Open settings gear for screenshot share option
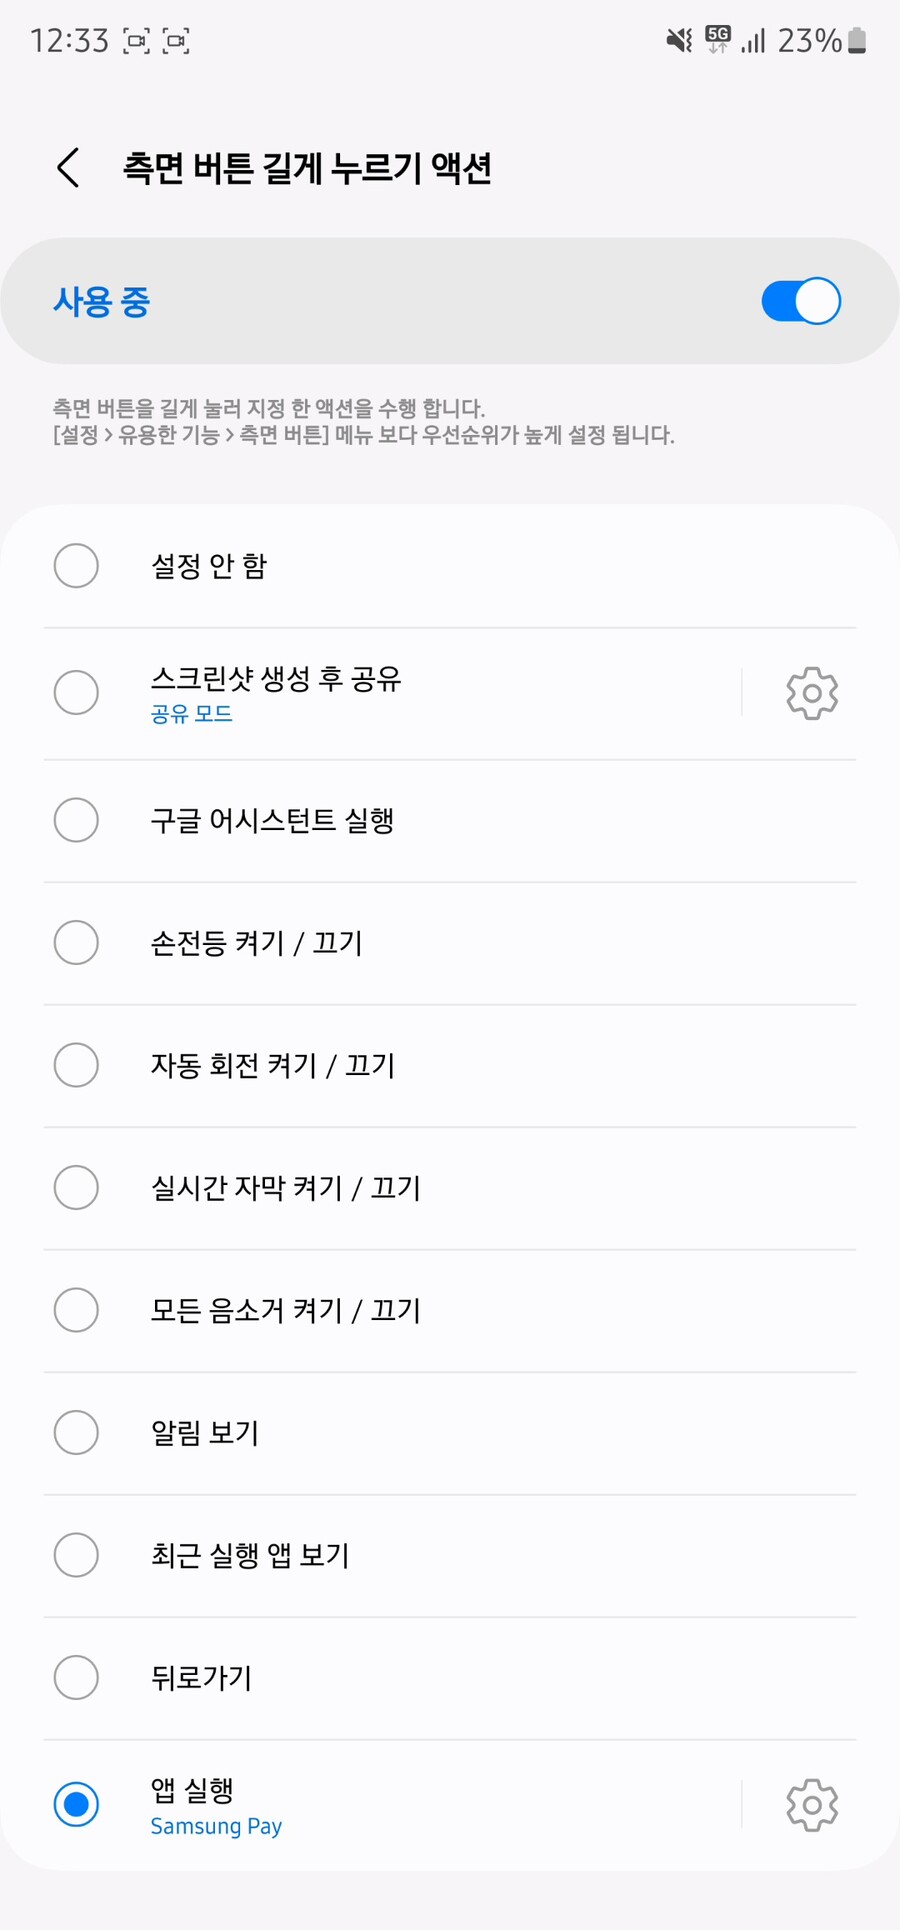 click(811, 693)
